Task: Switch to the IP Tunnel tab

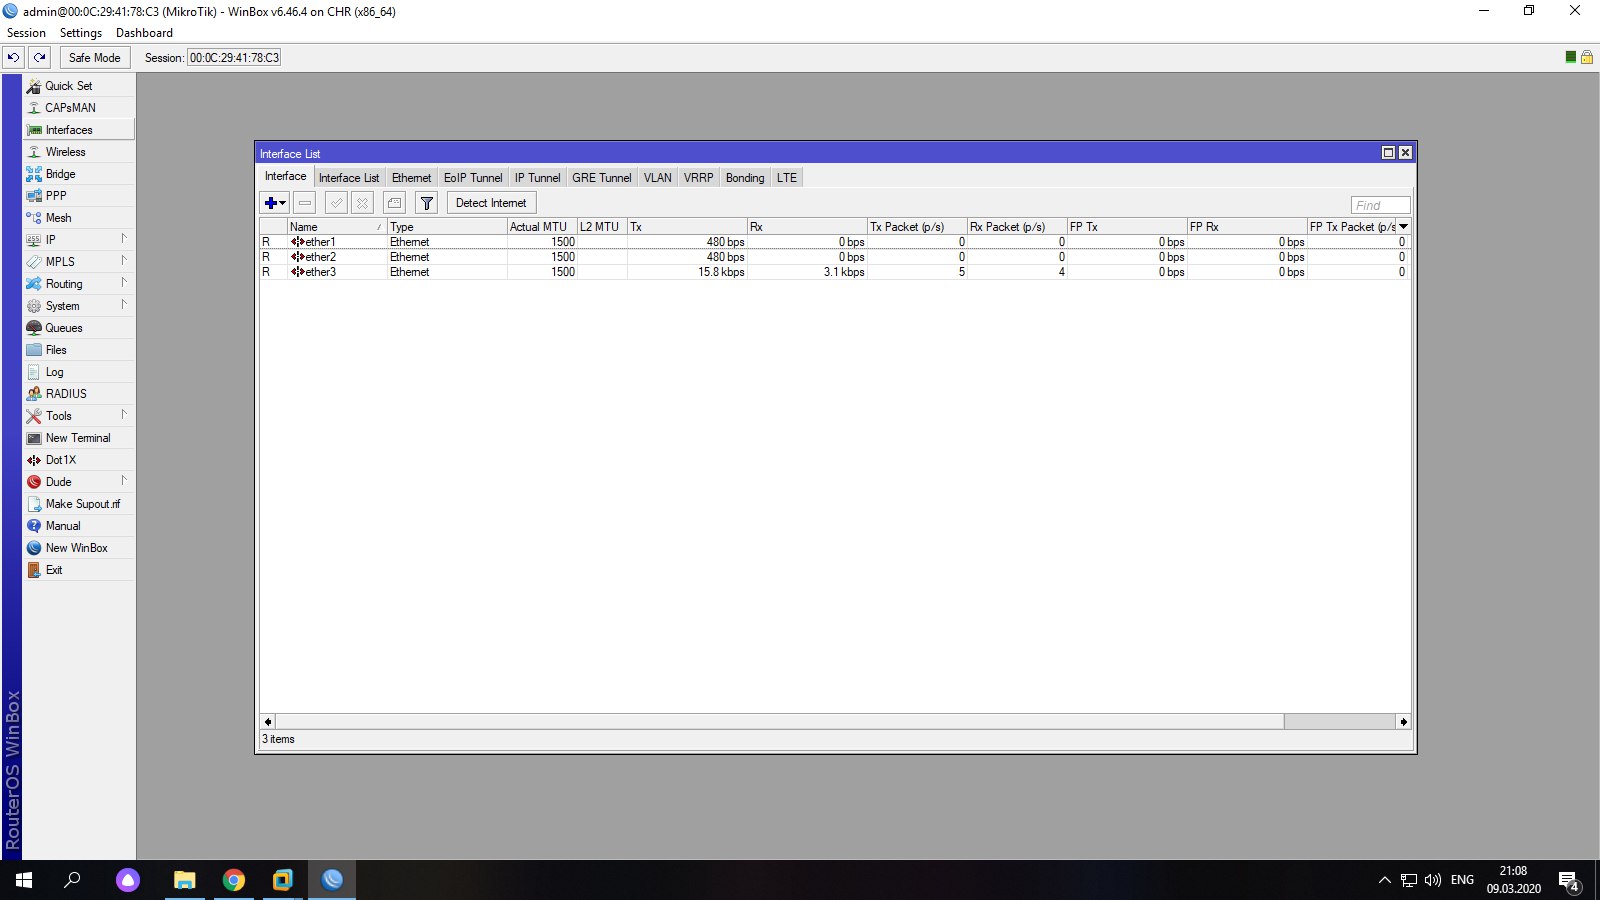Action: click(x=537, y=178)
